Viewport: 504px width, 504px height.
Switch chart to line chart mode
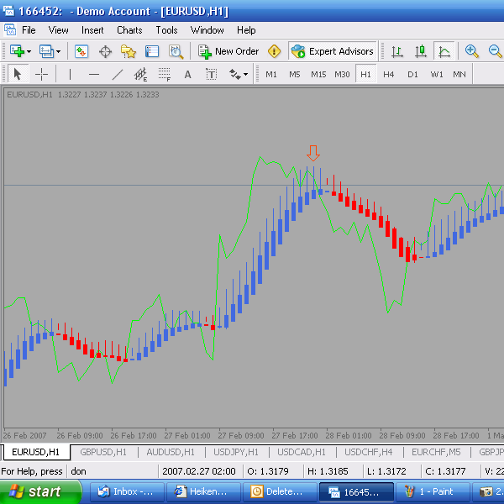coord(444,51)
